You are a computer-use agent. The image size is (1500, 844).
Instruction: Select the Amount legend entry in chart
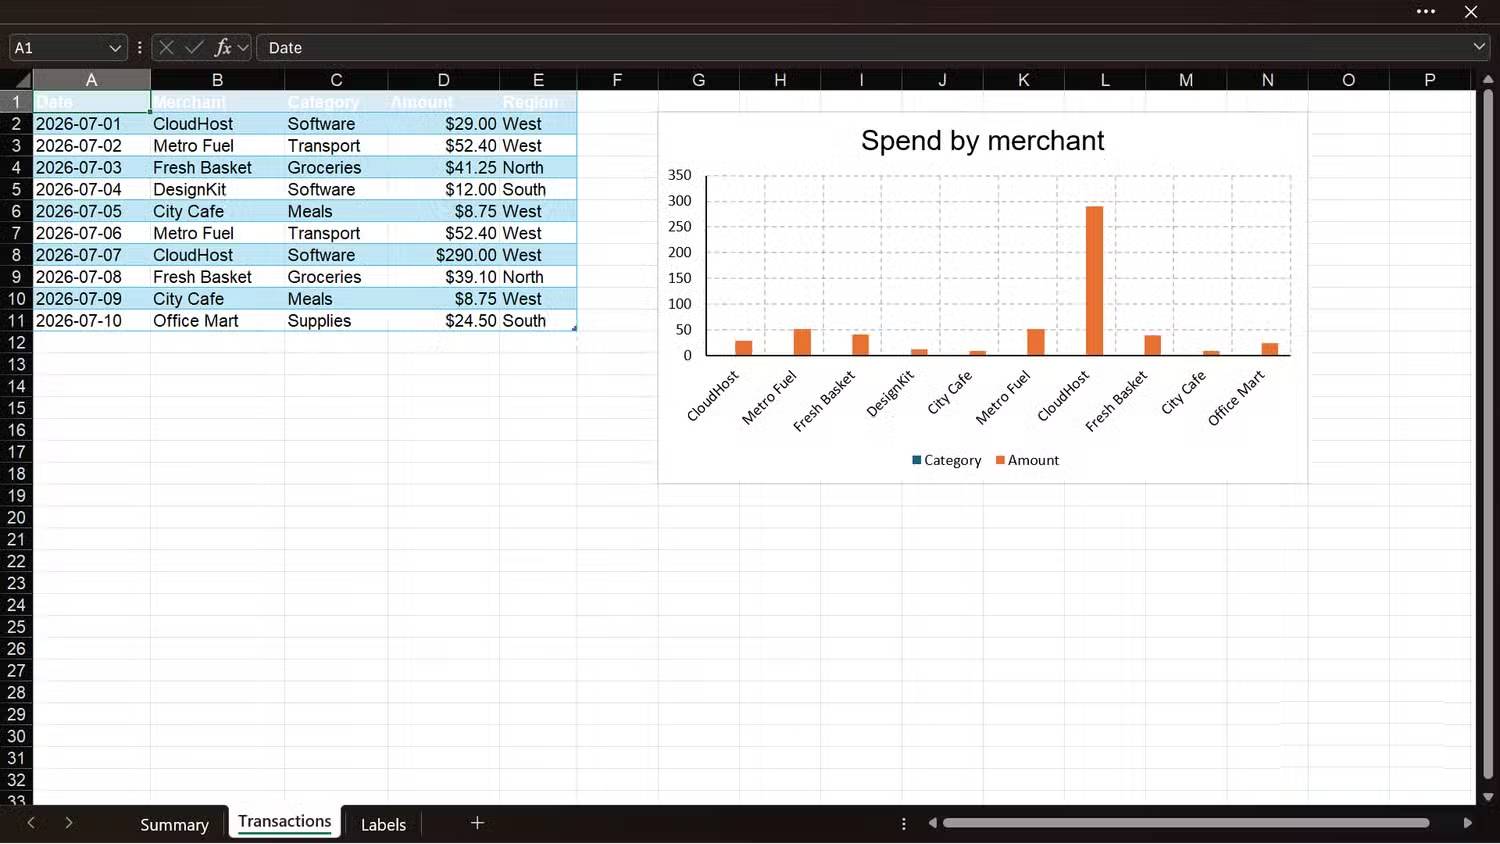click(x=1027, y=460)
